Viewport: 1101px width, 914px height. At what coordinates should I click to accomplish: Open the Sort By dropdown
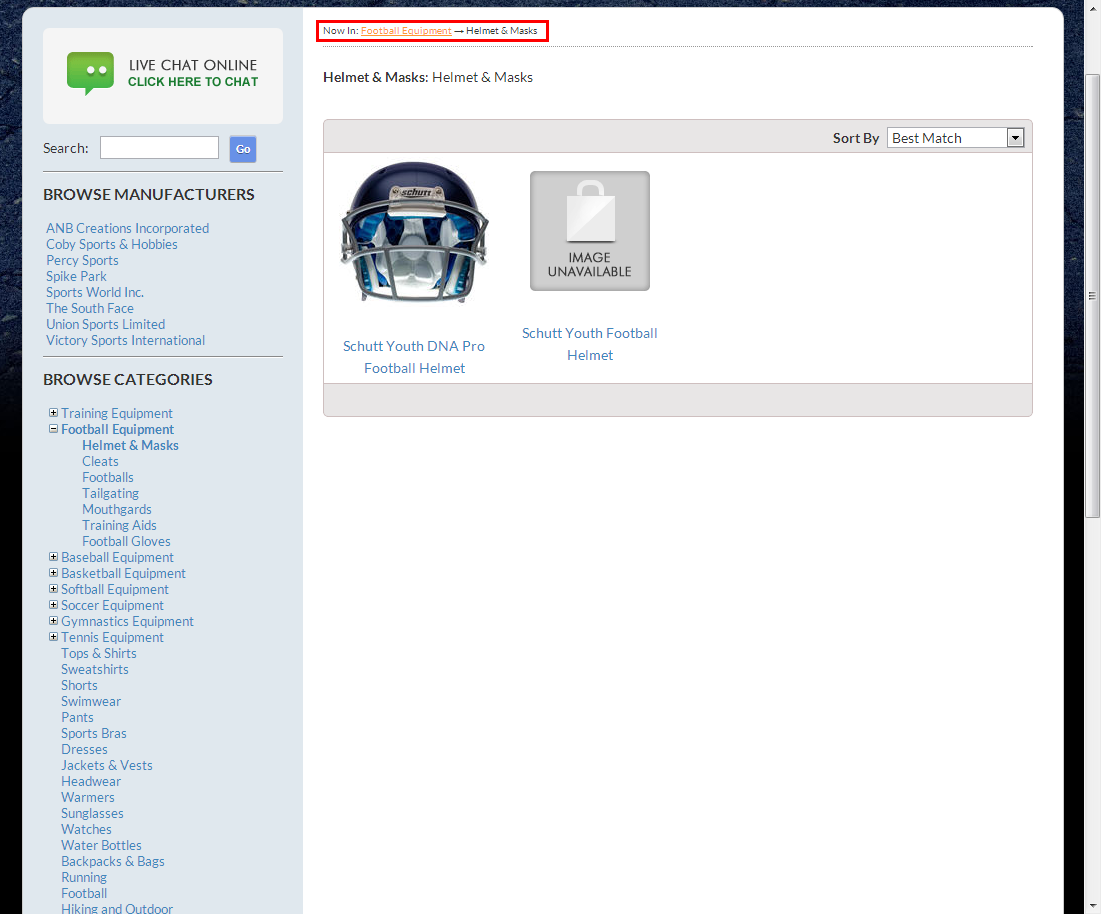click(955, 138)
